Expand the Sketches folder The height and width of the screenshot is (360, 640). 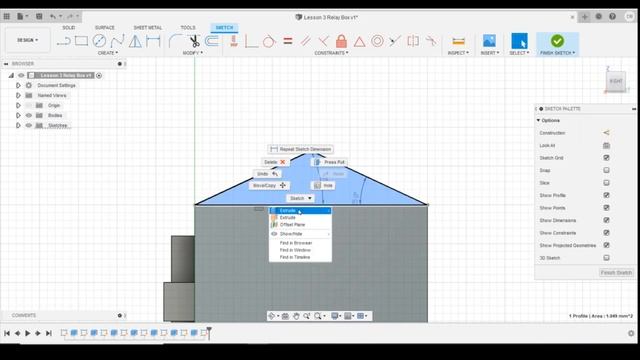18,125
